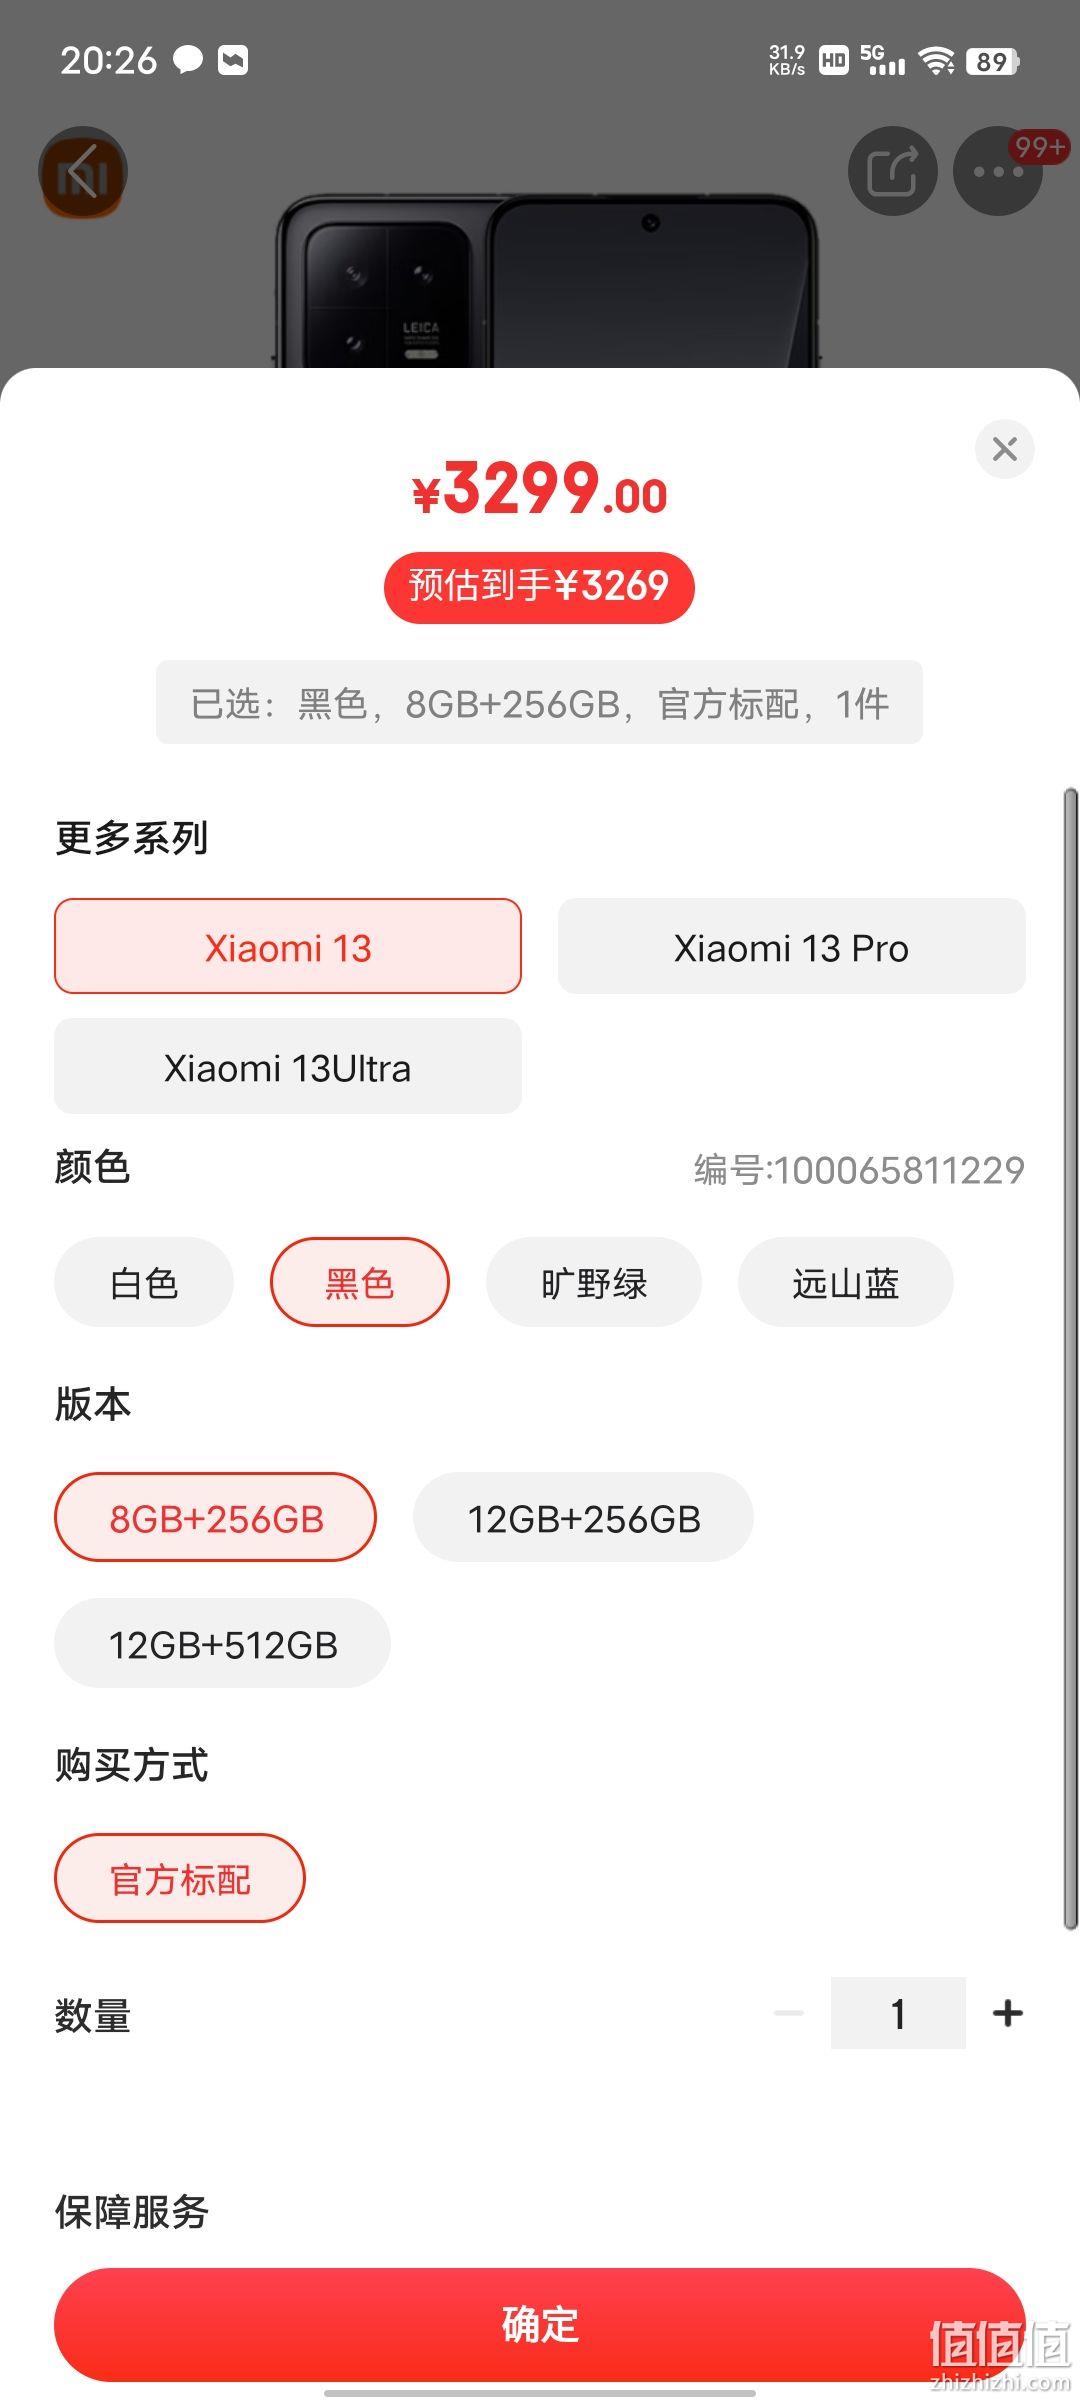Screen dimensions: 1080x2400
Task: Choose the 12GB+256GB version
Action: [583, 1517]
